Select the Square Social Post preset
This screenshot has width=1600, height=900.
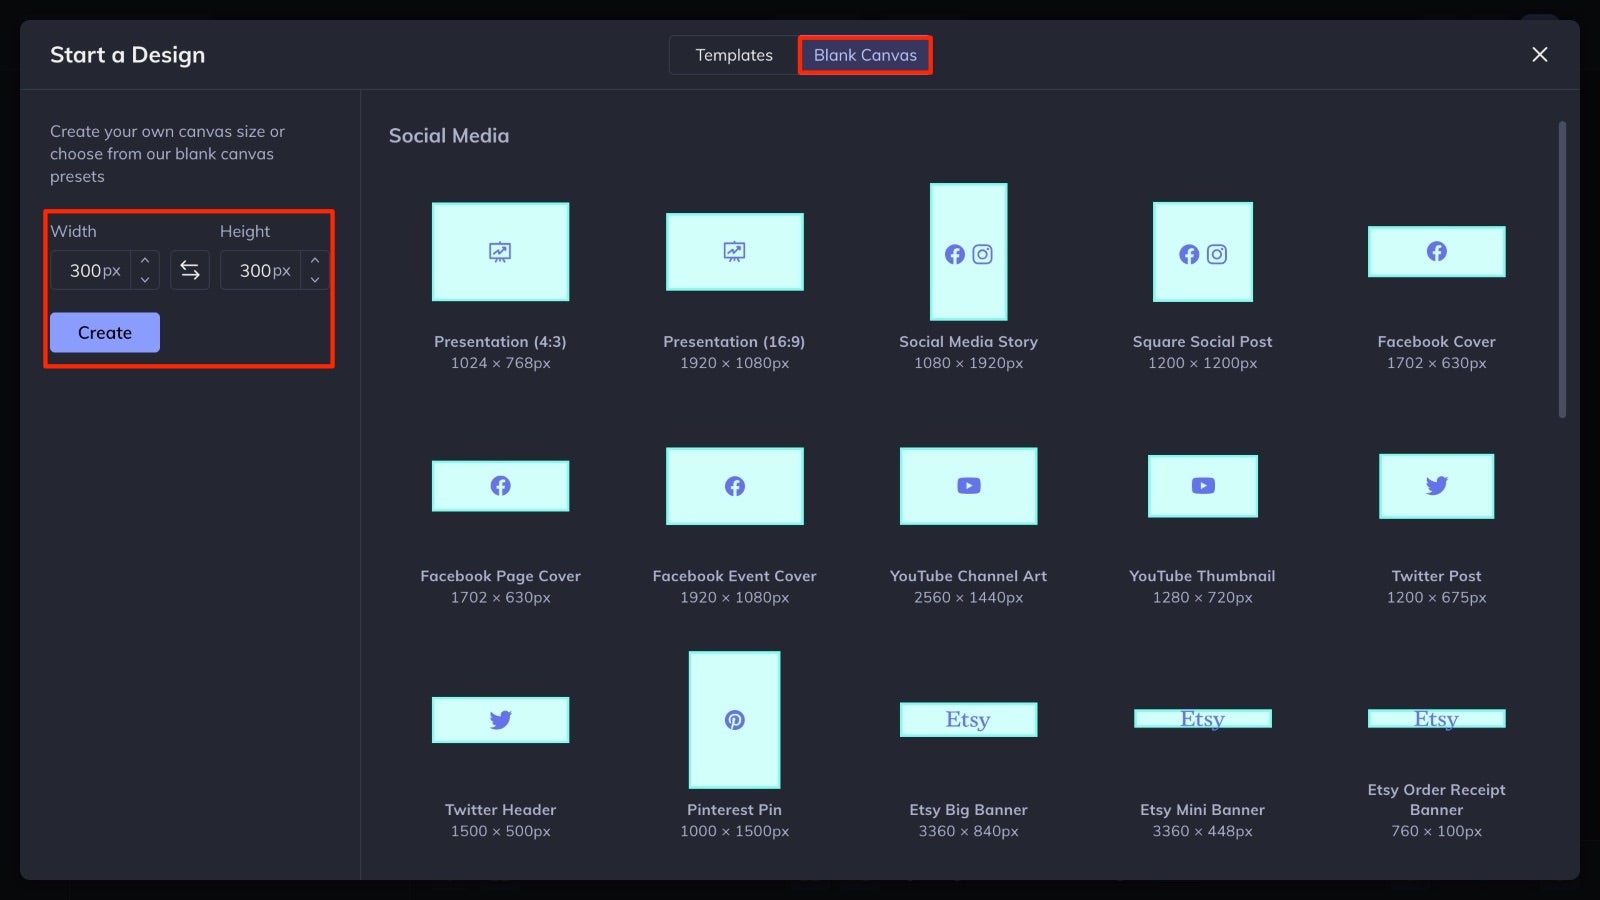click(x=1202, y=253)
